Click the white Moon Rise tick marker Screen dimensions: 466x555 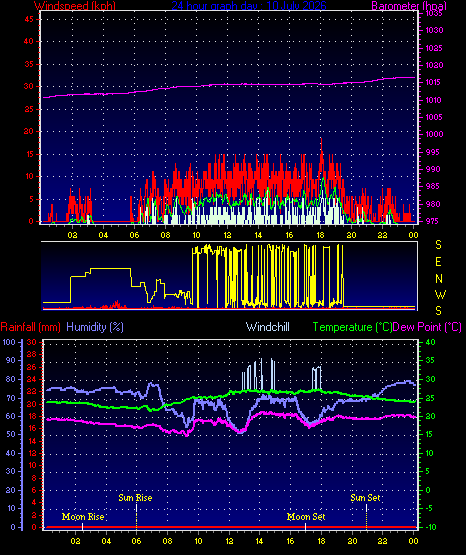[x=82, y=526]
